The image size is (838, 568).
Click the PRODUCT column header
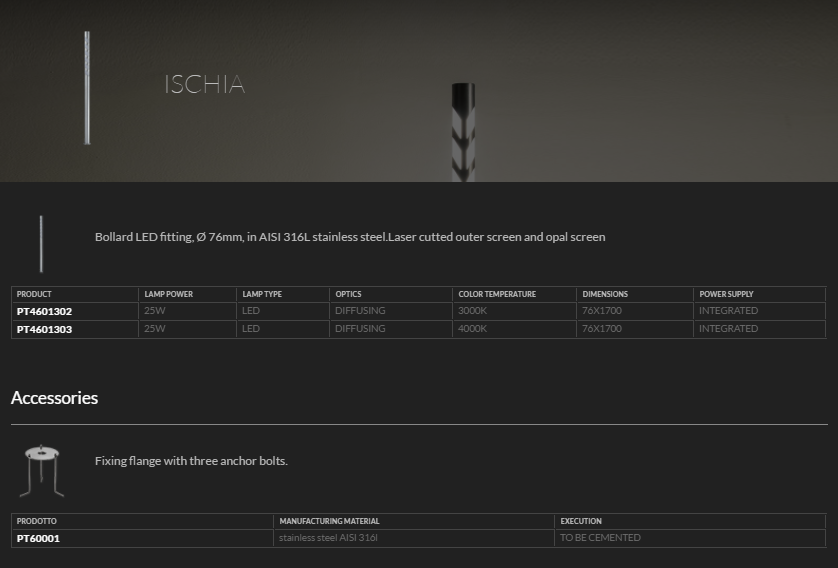pyautogui.click(x=34, y=294)
